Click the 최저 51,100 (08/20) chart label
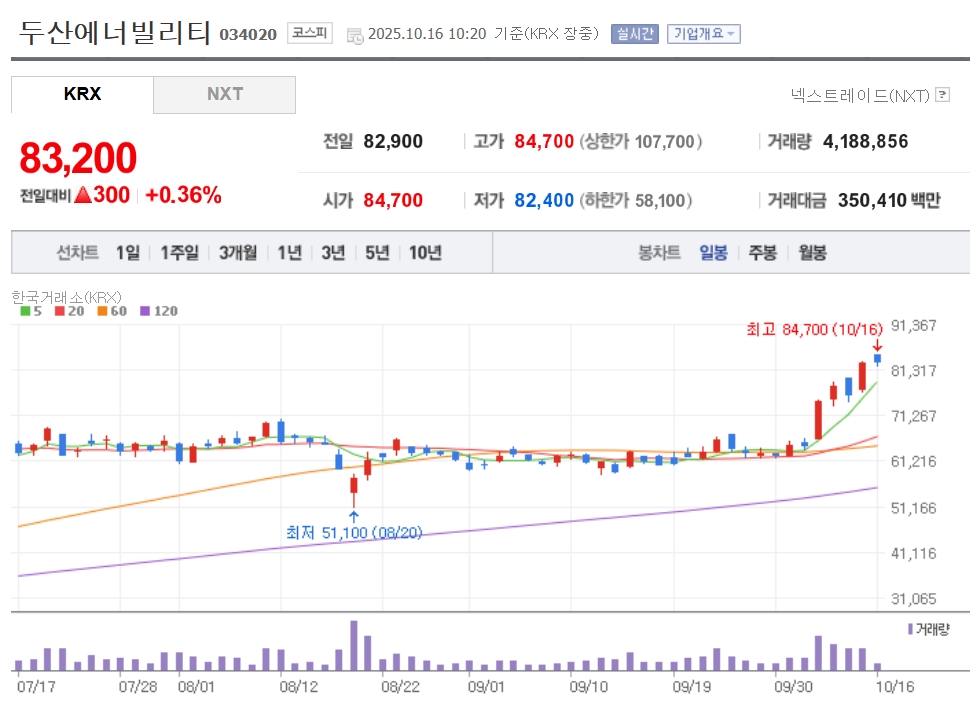The image size is (970, 720). click(x=354, y=533)
